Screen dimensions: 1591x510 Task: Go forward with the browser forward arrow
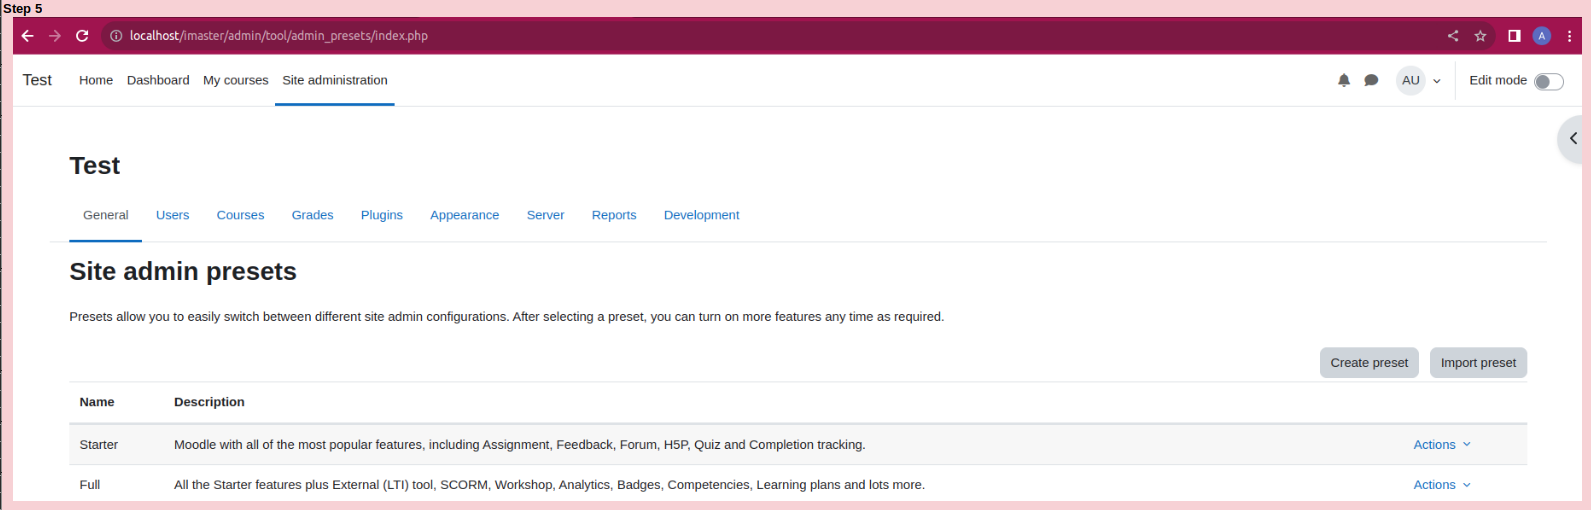tap(55, 36)
